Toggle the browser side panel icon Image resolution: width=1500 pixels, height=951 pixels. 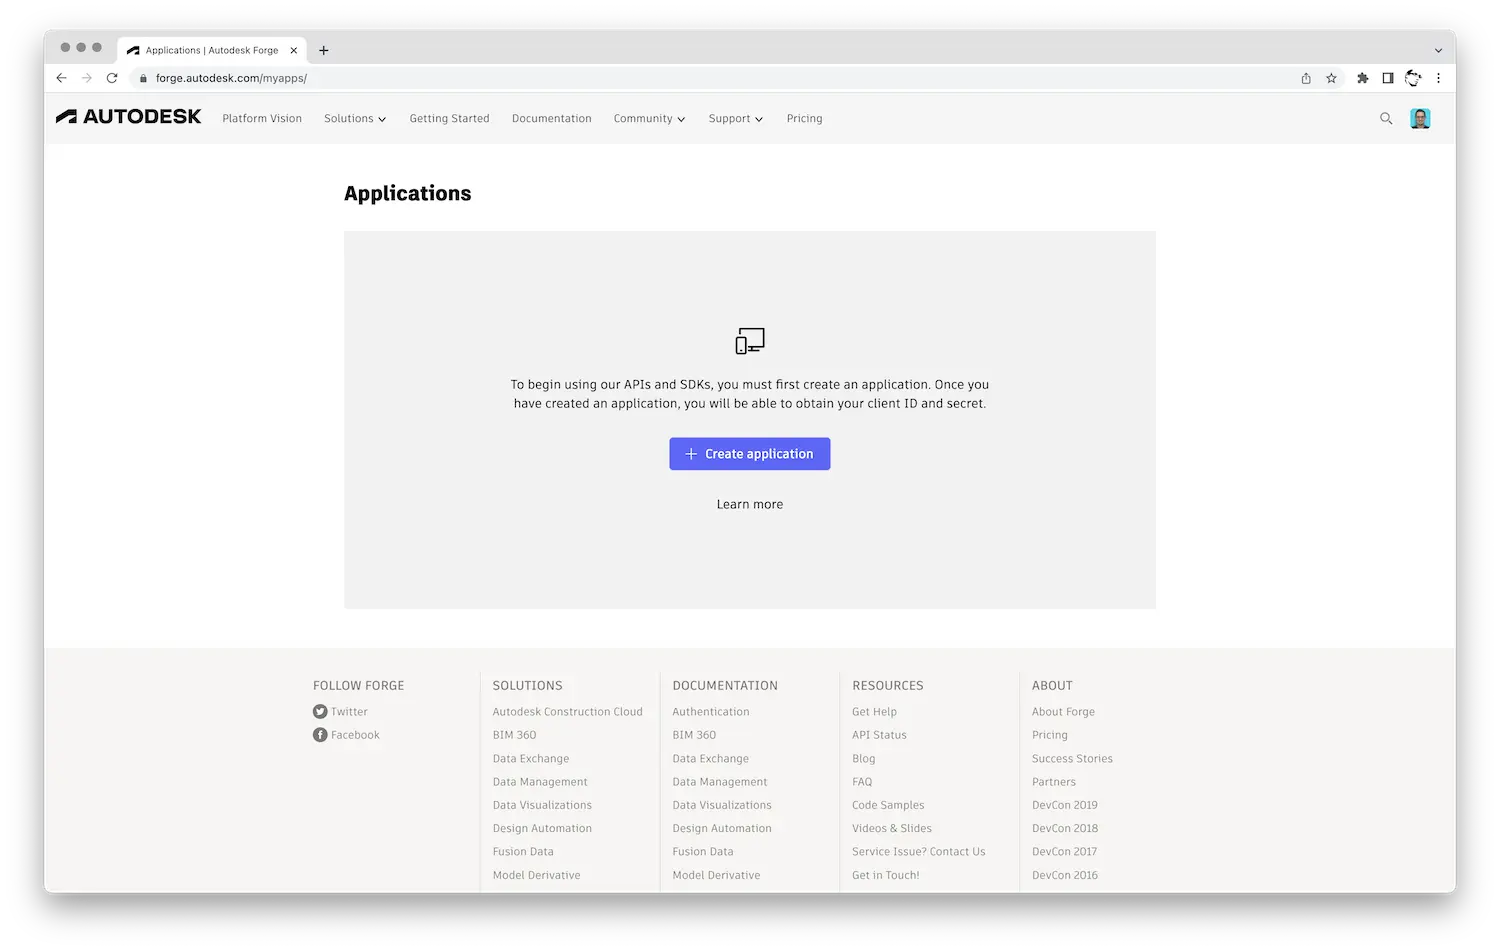click(1388, 78)
